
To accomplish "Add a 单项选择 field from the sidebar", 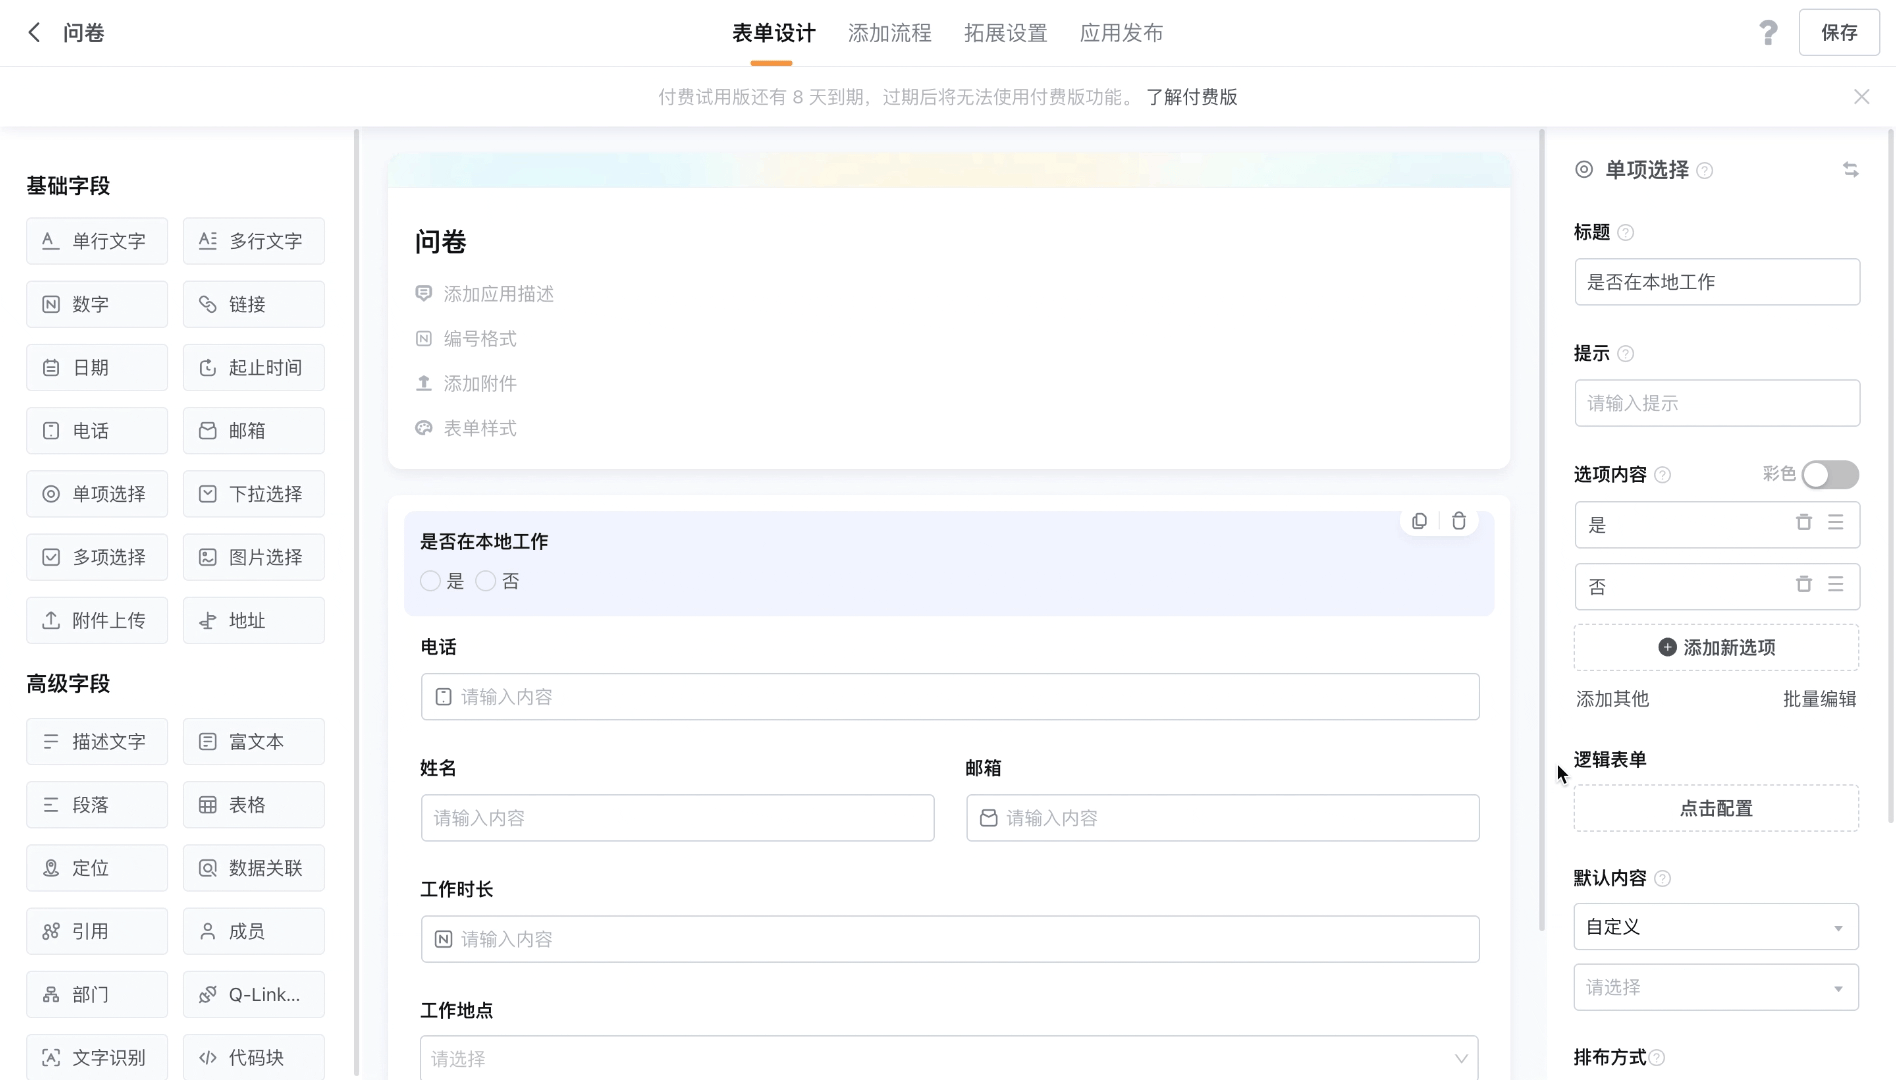I will coord(97,494).
